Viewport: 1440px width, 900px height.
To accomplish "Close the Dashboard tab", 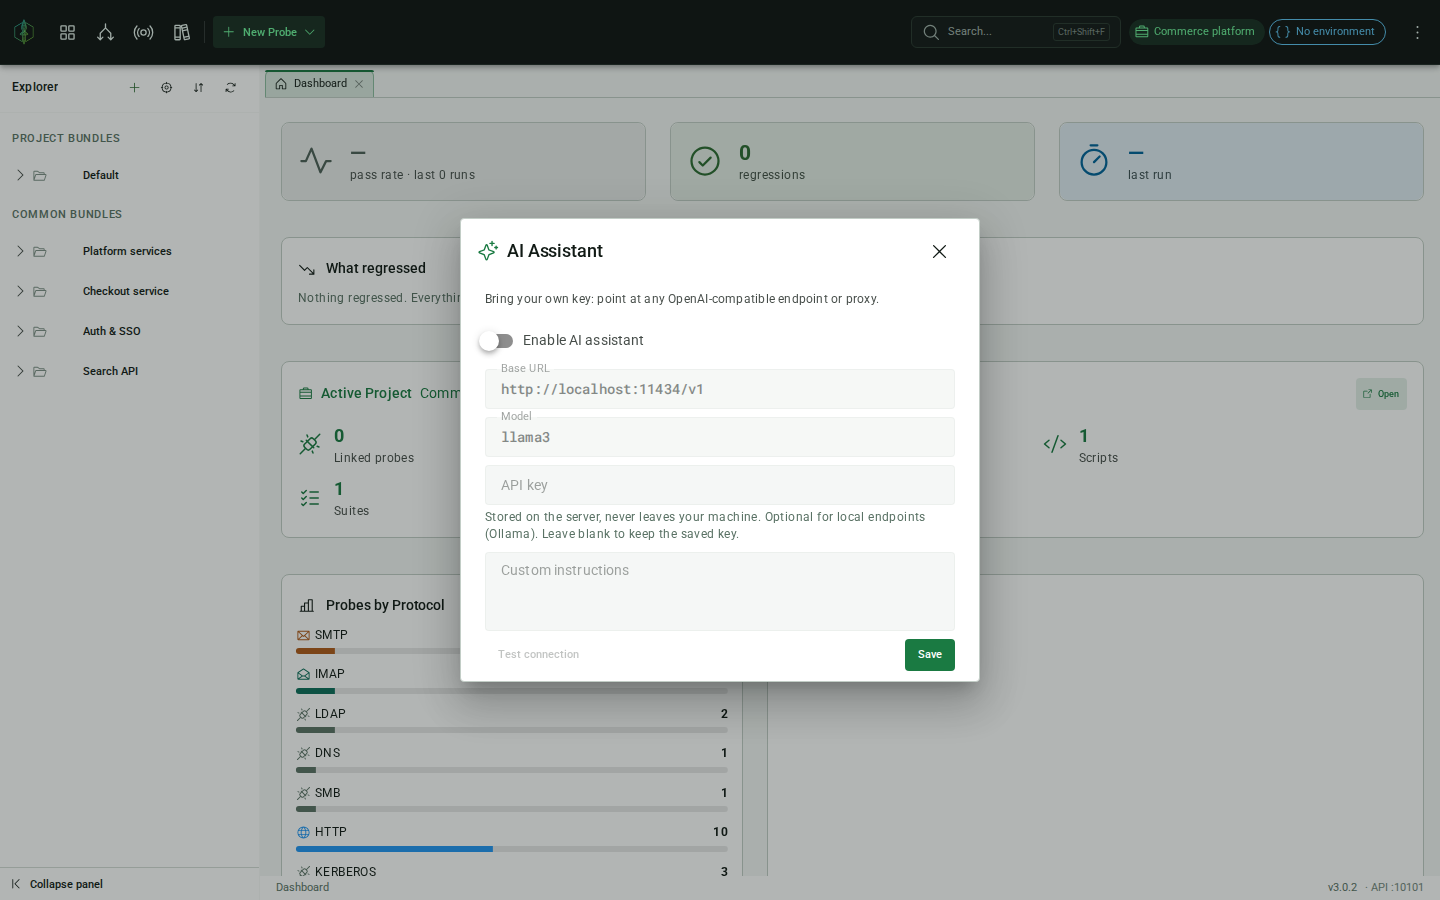I will (359, 84).
